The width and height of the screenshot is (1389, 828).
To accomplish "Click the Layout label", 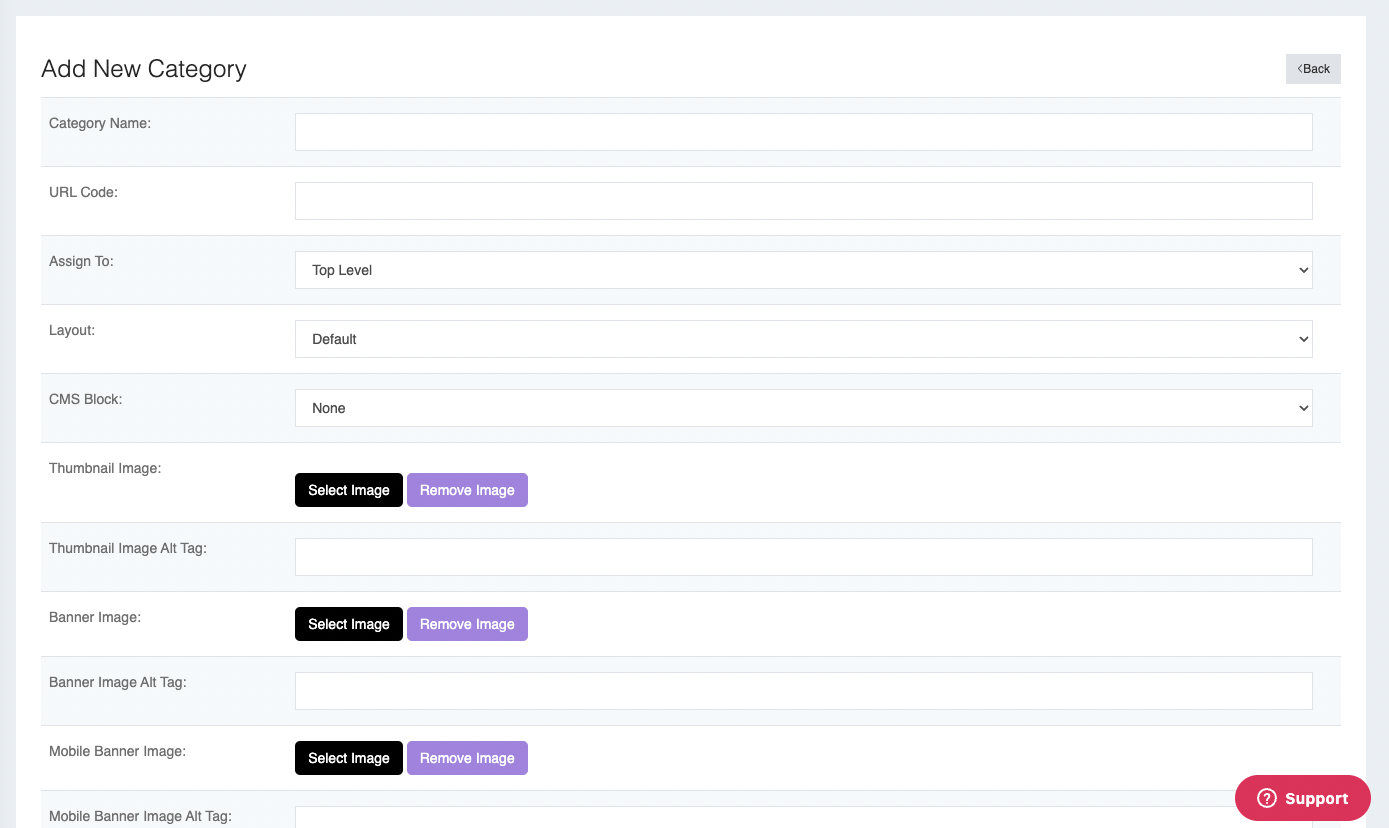I will [72, 330].
